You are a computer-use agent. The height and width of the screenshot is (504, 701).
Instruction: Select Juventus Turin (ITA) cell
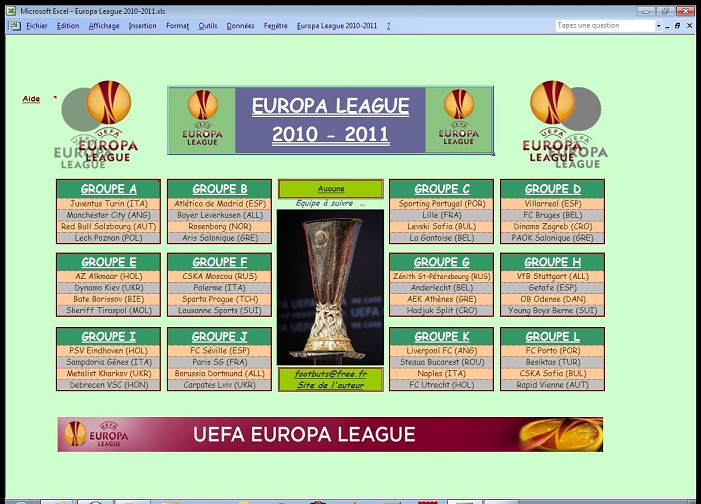coord(109,203)
